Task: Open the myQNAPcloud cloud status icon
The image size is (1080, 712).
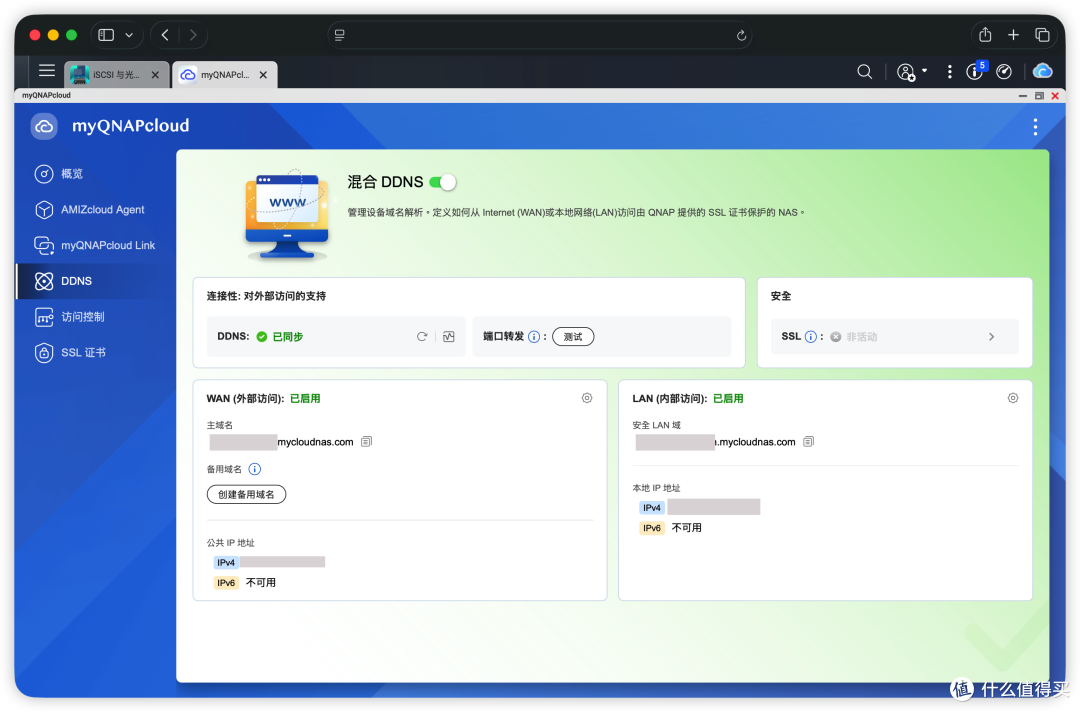Action: tap(1042, 71)
